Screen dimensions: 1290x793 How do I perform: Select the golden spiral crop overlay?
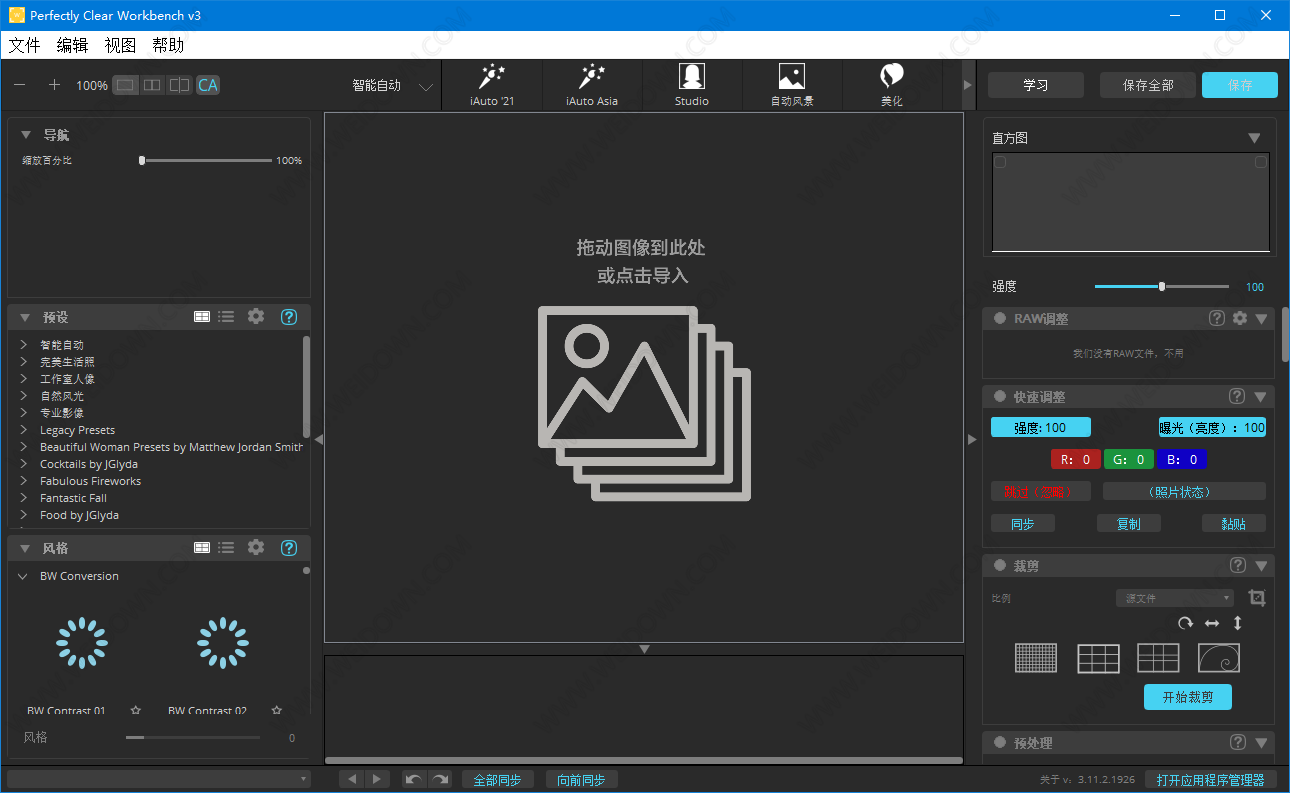[x=1219, y=657]
